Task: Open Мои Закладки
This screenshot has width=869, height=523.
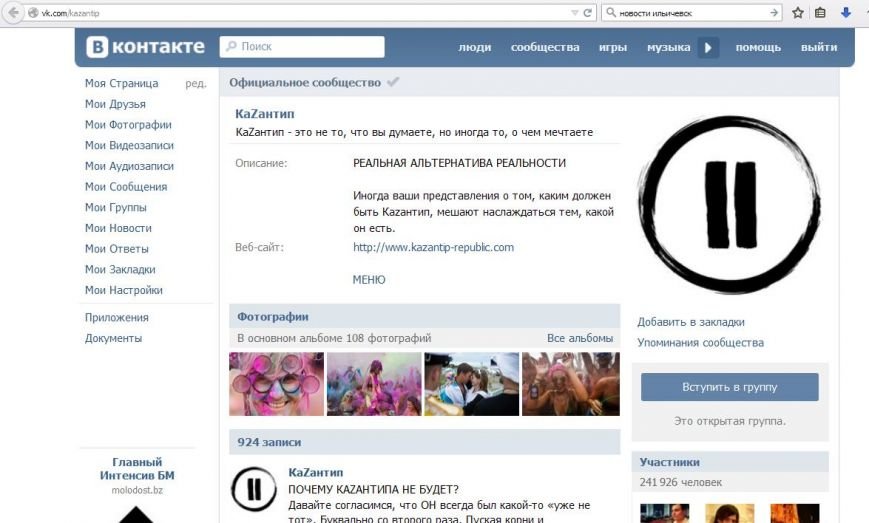Action: 120,269
